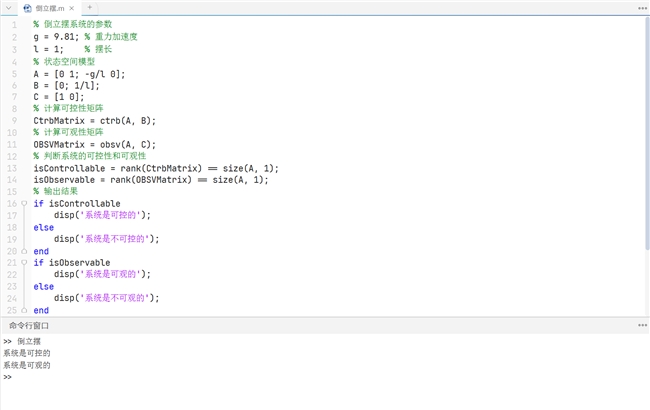This screenshot has height=410, width=650.
Task: Click the MATLAB file icon on the tab
Action: point(27,8)
